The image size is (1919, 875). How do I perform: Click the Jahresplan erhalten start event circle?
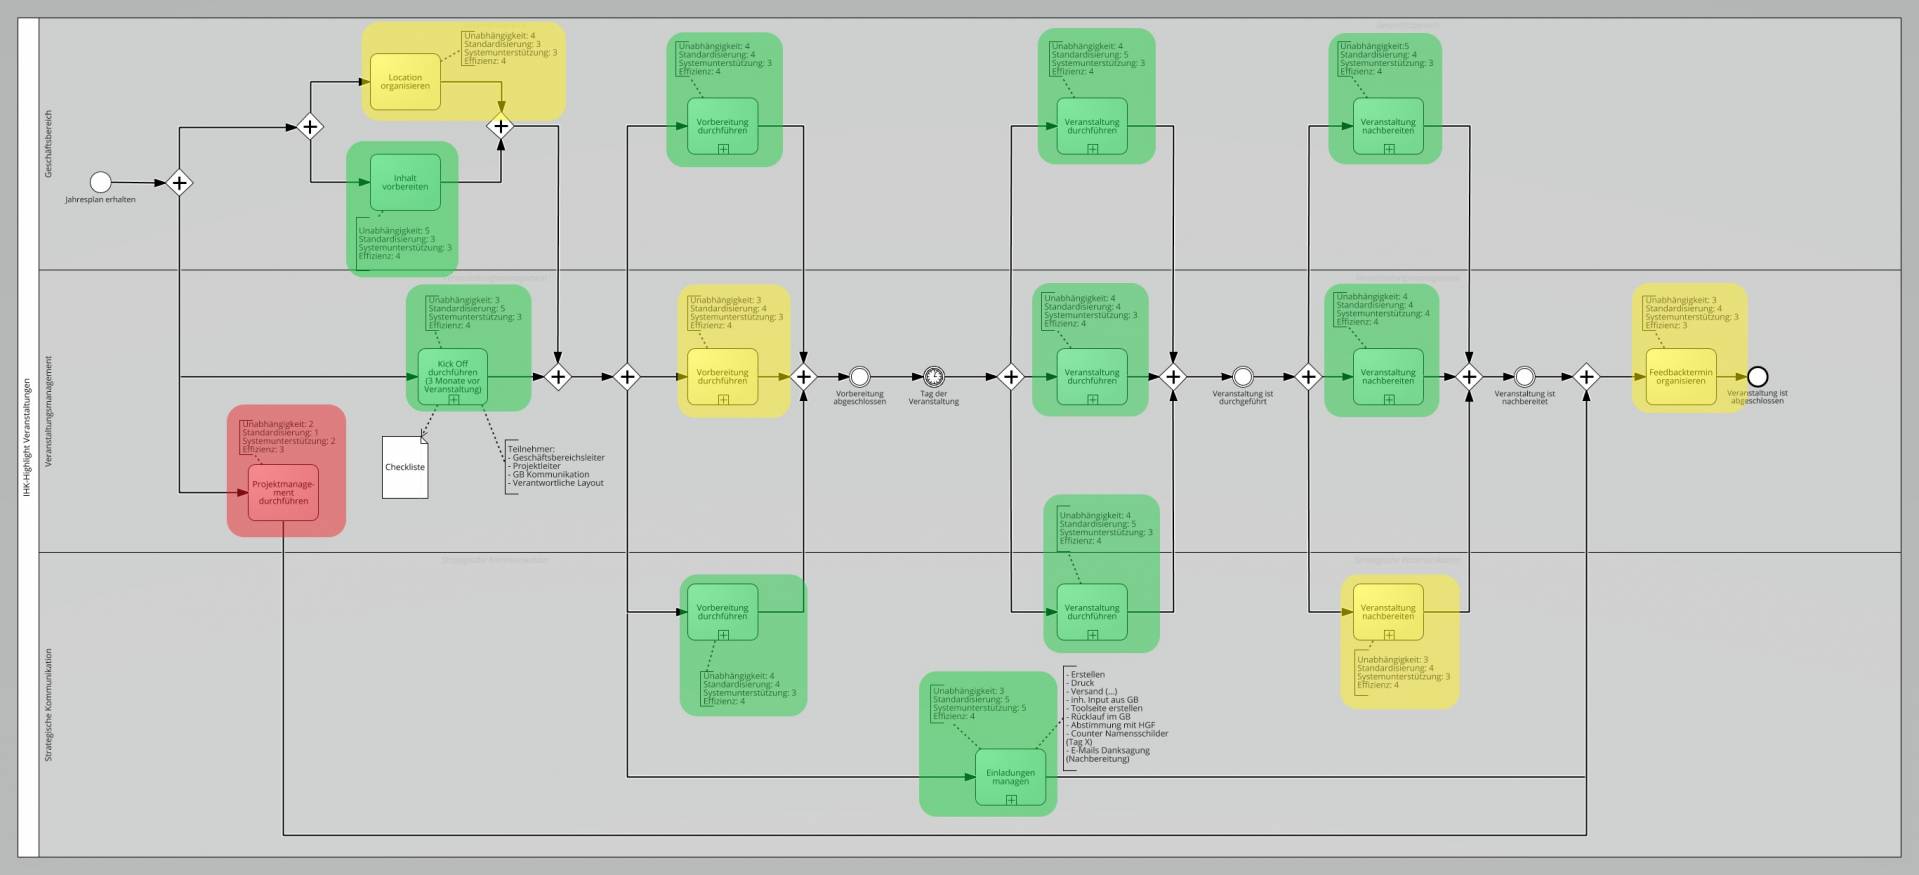[x=100, y=182]
